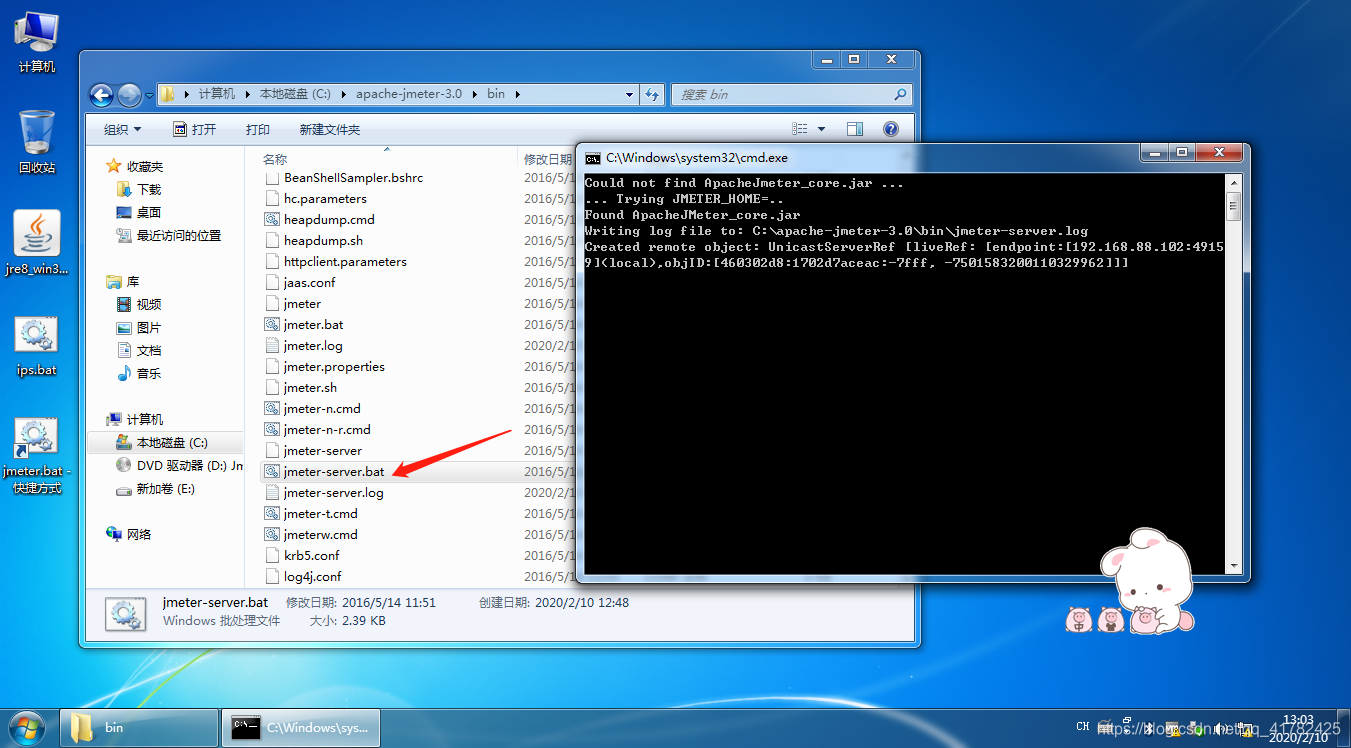
Task: Select the httpclient.parameters file
Action: click(345, 261)
